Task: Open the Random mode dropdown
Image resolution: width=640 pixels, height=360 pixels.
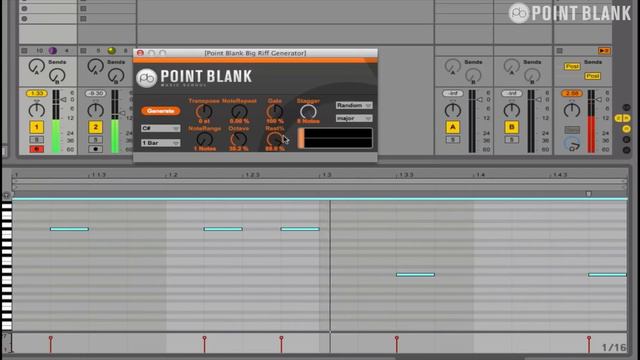Action: click(x=354, y=105)
